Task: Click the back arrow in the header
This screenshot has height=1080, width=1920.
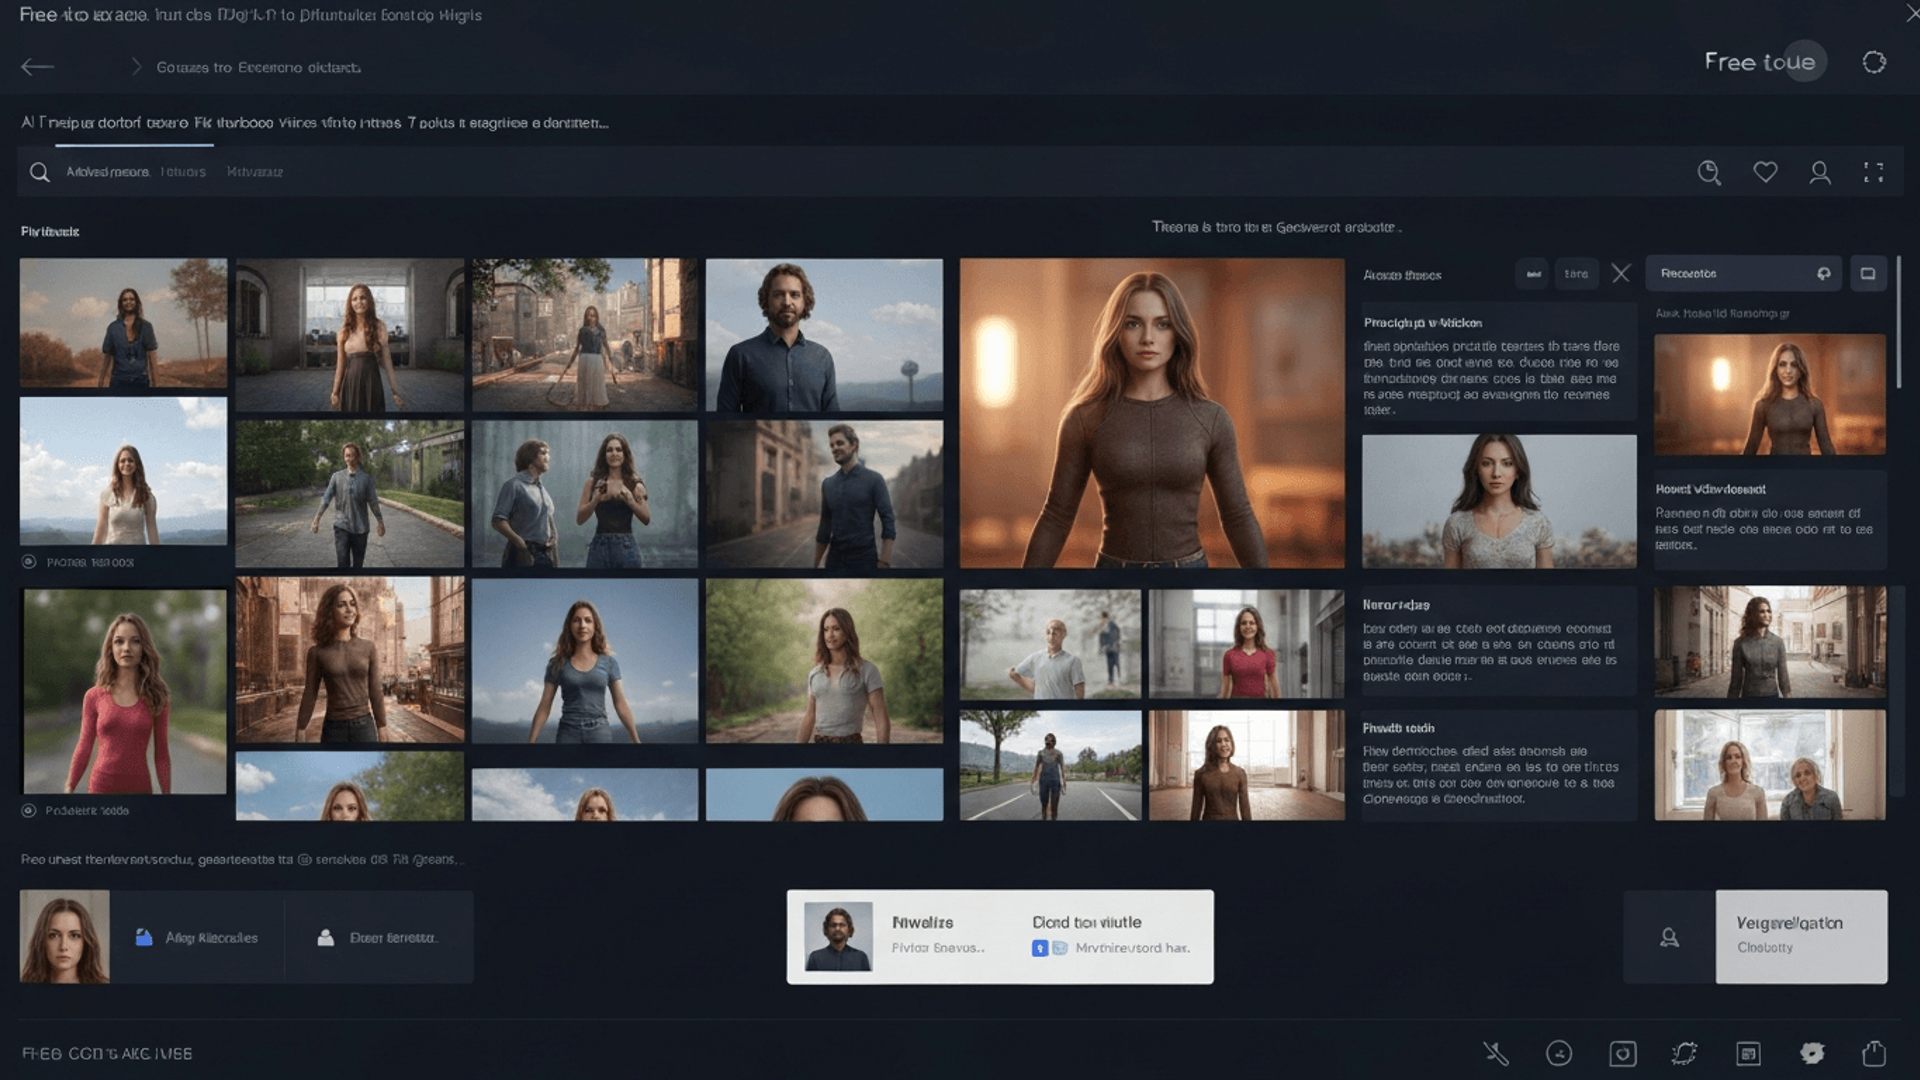Action: point(37,67)
